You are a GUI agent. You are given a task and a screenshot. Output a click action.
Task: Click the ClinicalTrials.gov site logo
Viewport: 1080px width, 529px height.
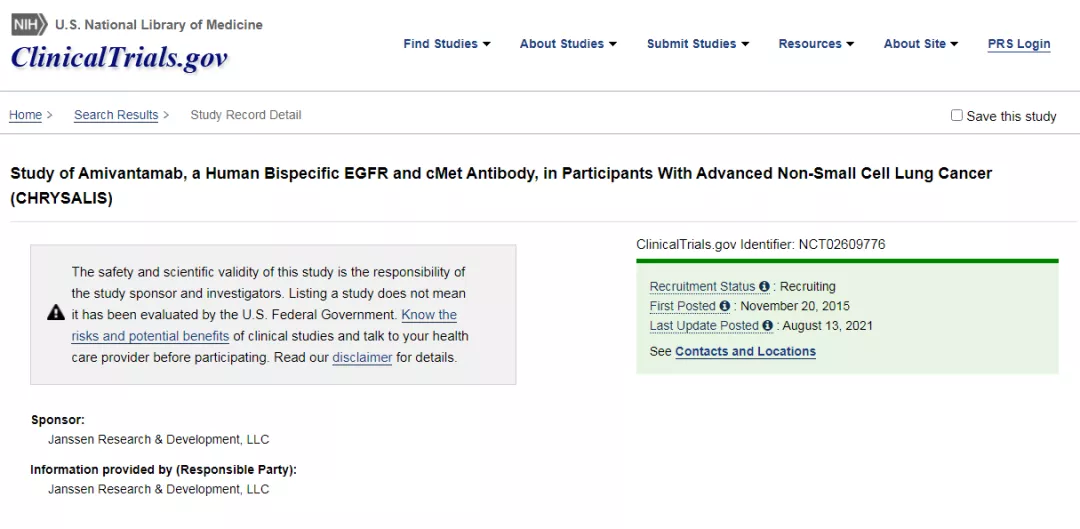click(x=119, y=56)
